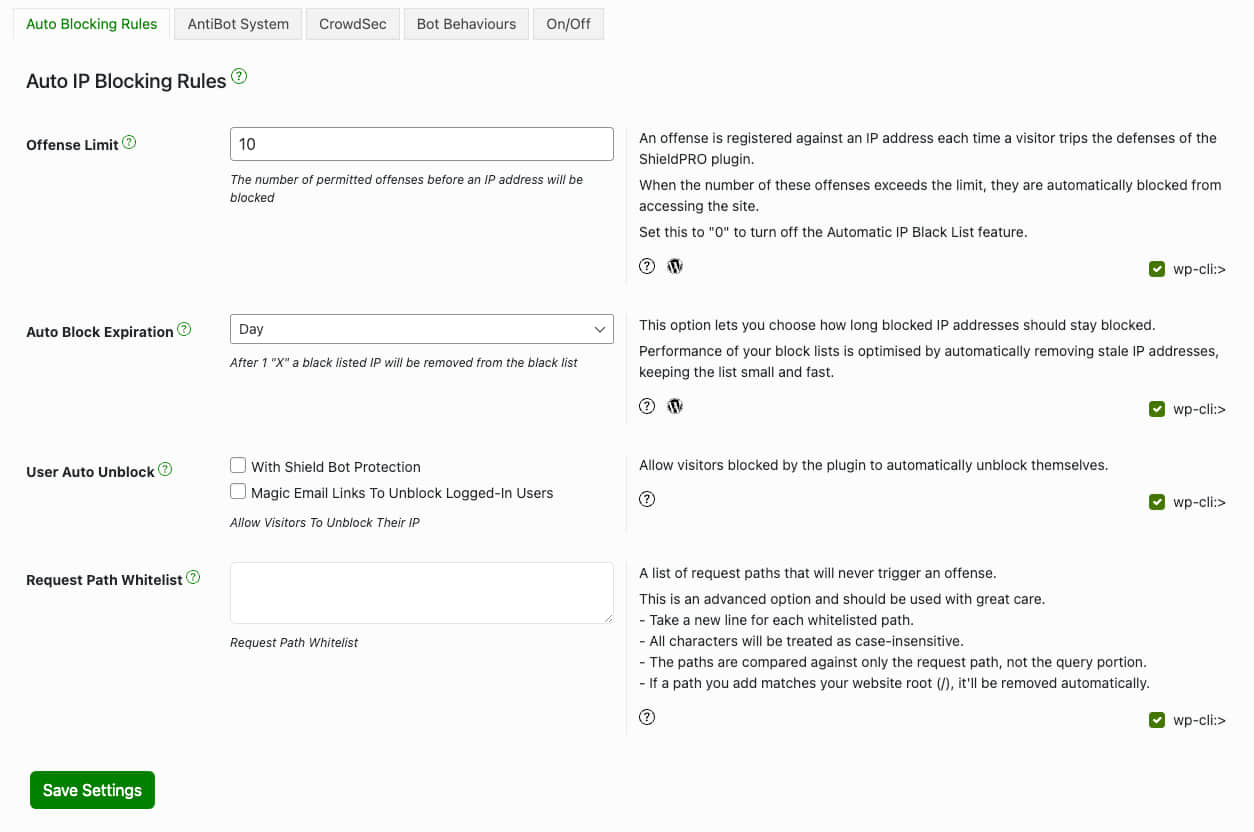Open the WordPress icon under Offense Limit description
This screenshot has width=1254, height=832.
(x=675, y=265)
